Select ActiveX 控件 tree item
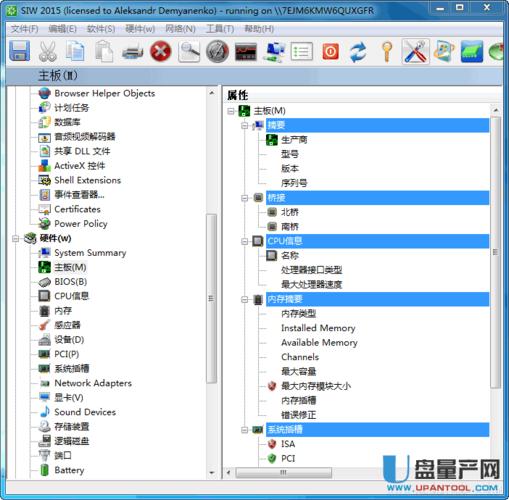The width and height of the screenshot is (509, 500). [80, 166]
